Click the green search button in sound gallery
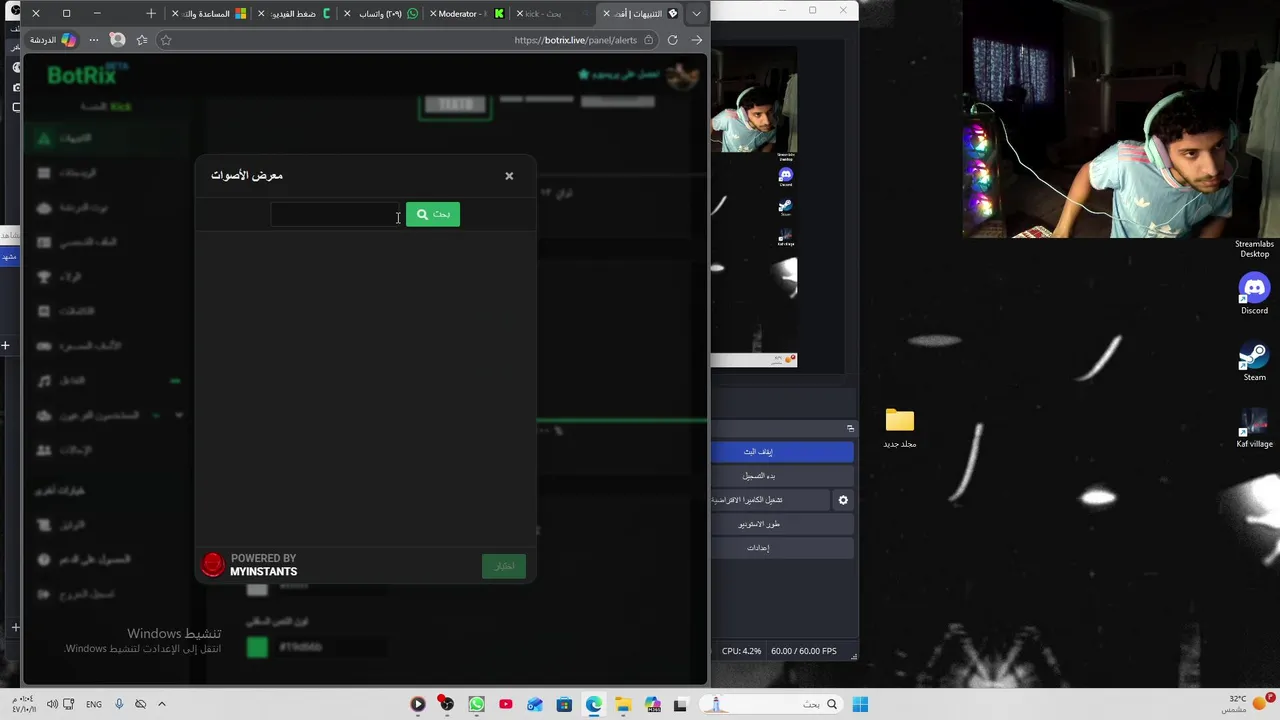Image resolution: width=1280 pixels, height=720 pixels. point(433,214)
